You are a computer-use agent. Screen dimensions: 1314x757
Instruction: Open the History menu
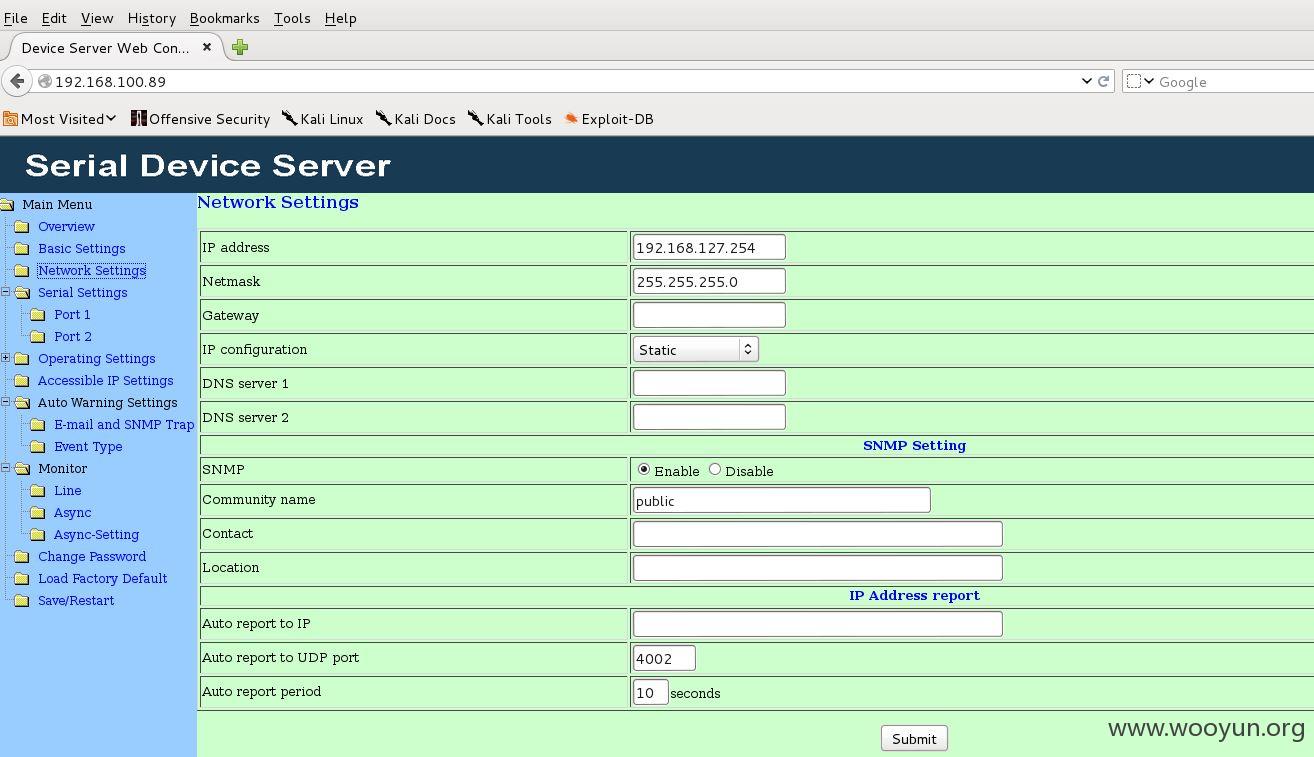pyautogui.click(x=152, y=18)
